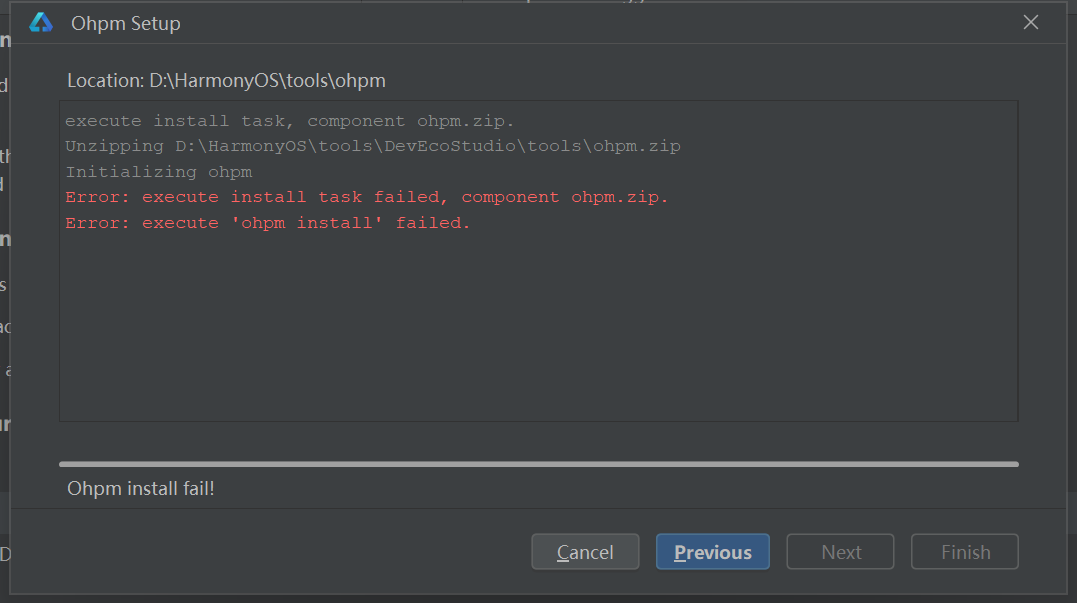This screenshot has height=603, width=1077.
Task: Click the install progress bar
Action: (538, 464)
